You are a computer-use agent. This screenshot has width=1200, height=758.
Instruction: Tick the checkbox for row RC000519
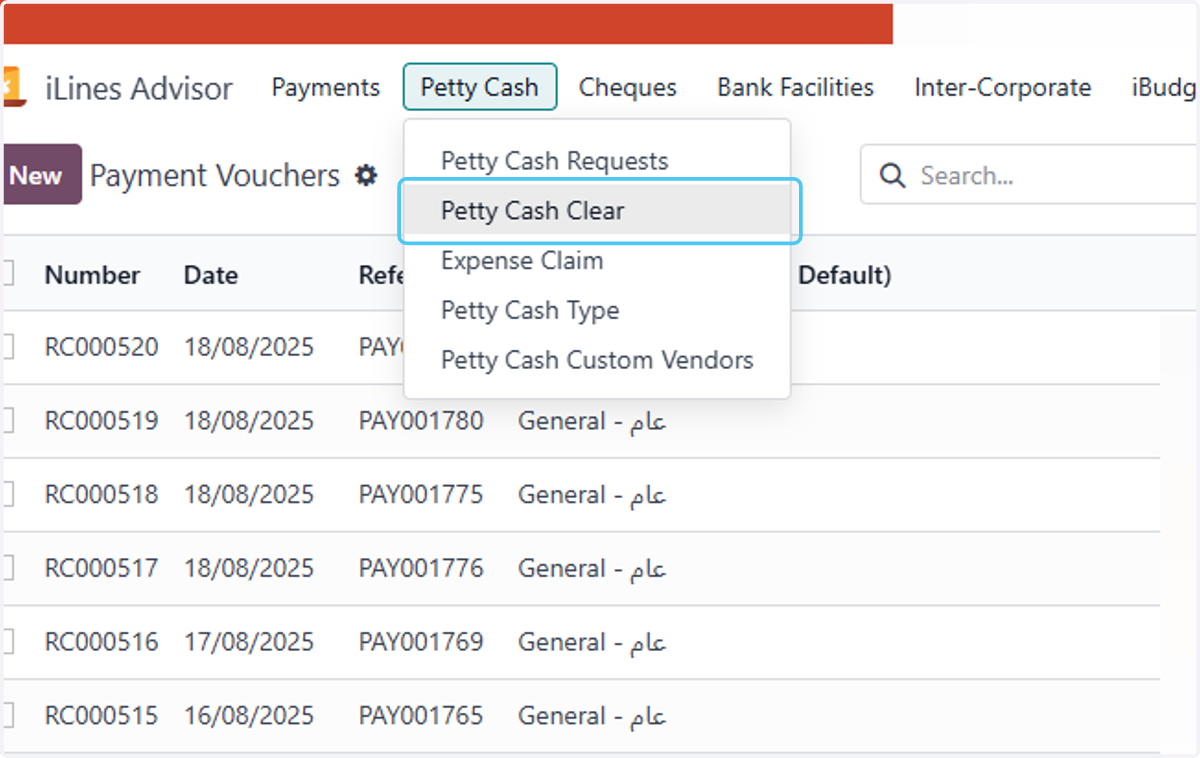(8, 421)
